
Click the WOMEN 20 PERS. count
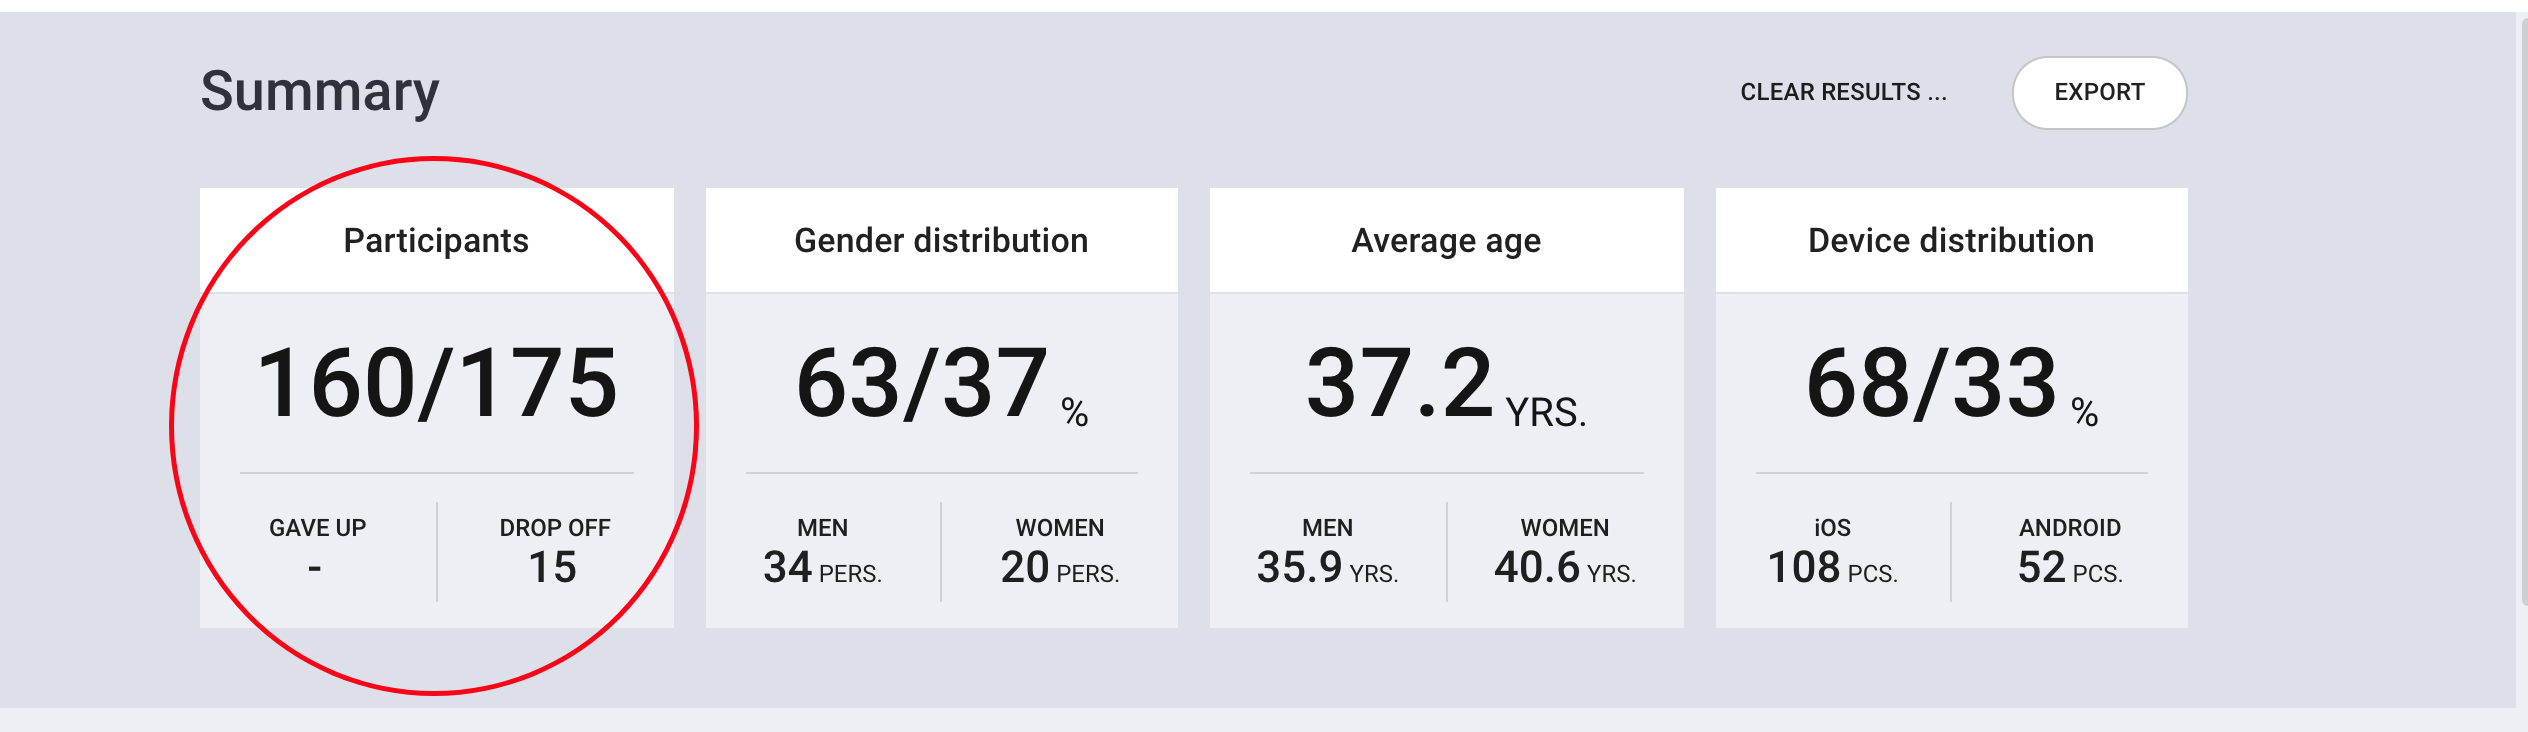pos(1060,551)
